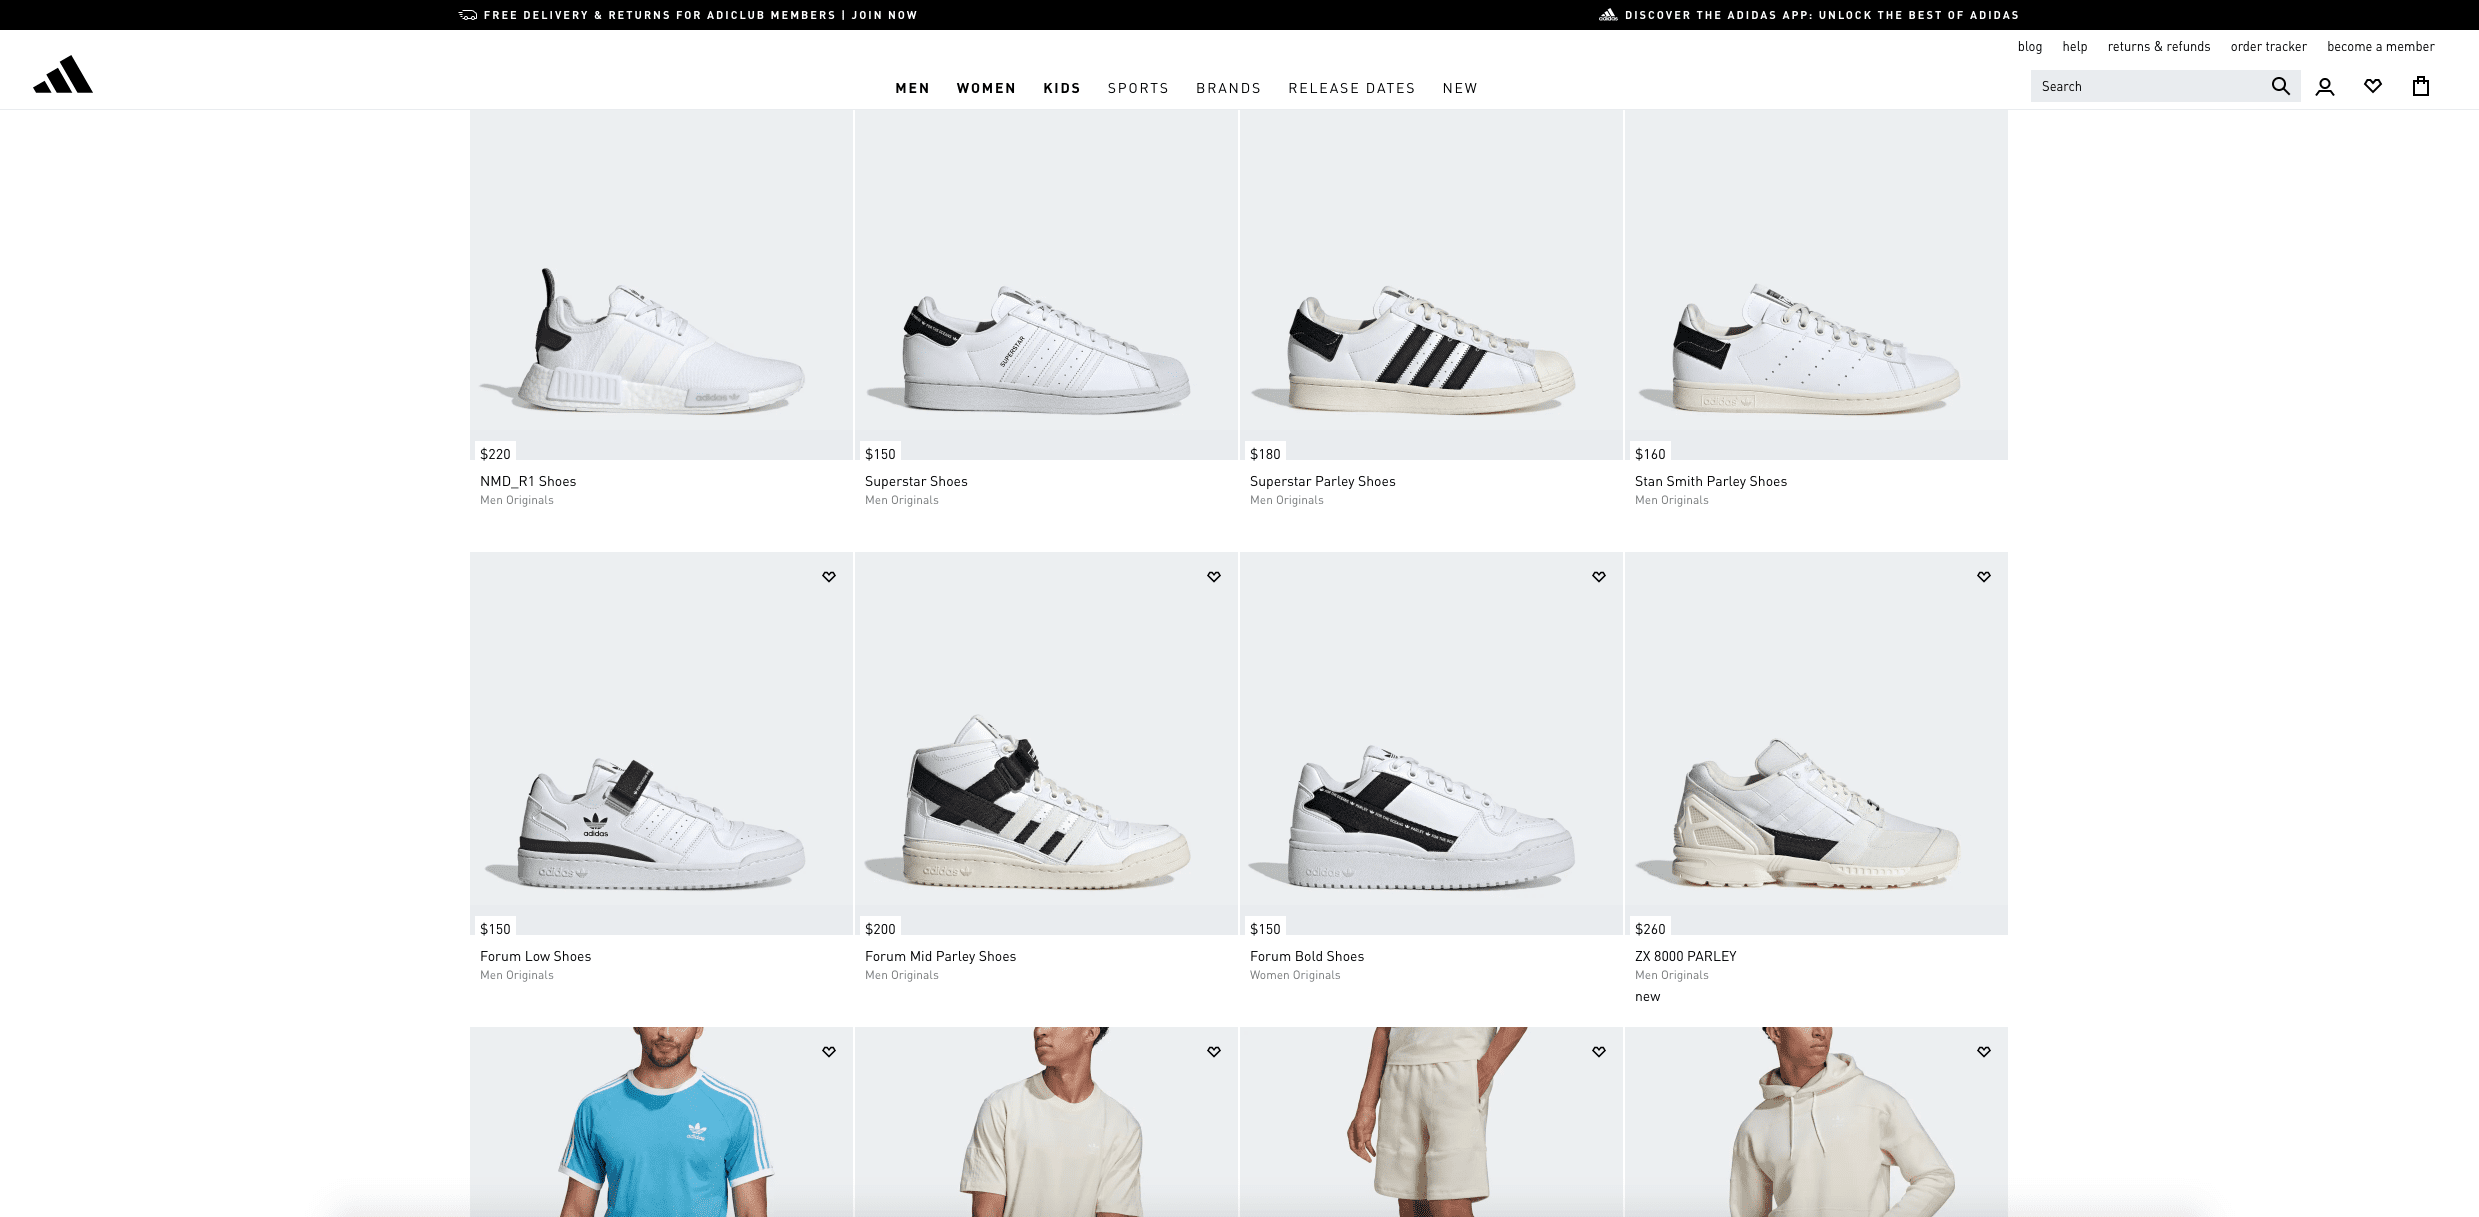2479x1217 pixels.
Task: Open the KIDS menu
Action: [1062, 88]
